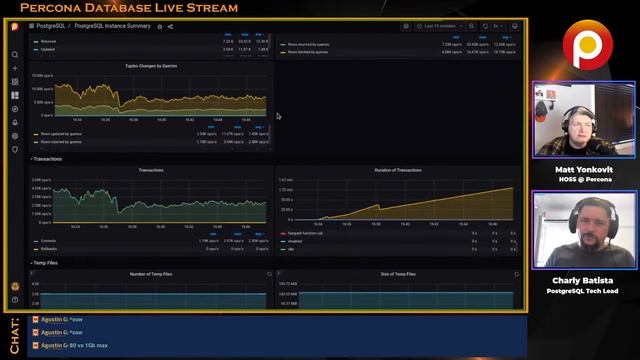Click the PMM menu icon left of time picker
Image resolution: width=640 pixels, height=360 pixels.
406,26
